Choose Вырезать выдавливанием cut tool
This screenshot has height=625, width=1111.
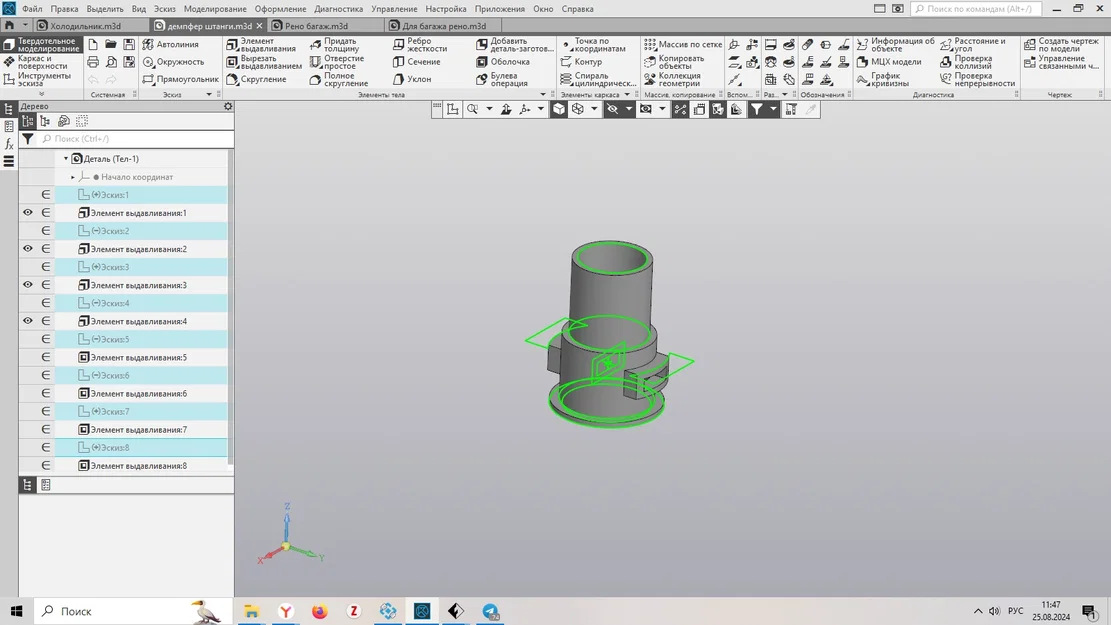pos(264,62)
